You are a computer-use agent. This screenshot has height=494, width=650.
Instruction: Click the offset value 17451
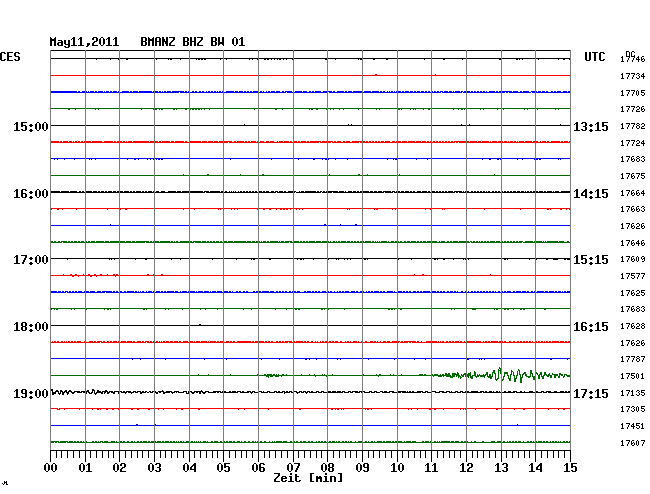(x=633, y=426)
